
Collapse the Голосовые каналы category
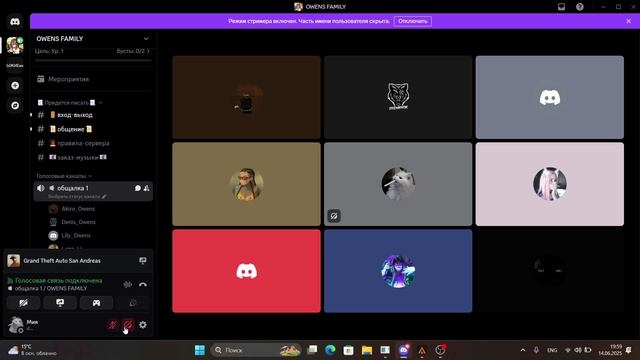64,176
